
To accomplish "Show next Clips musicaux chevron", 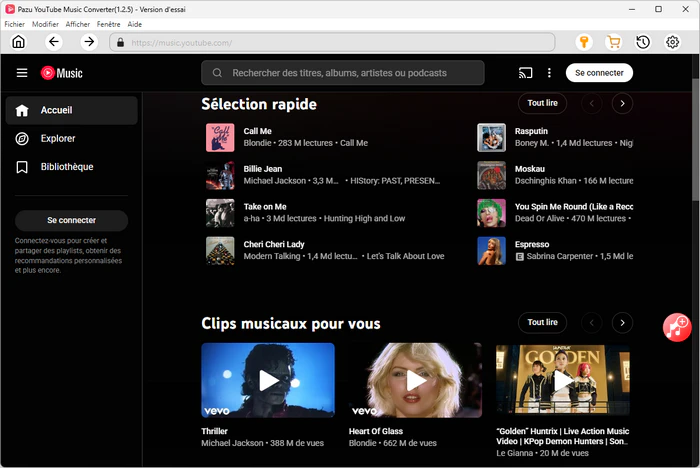I will (x=622, y=323).
